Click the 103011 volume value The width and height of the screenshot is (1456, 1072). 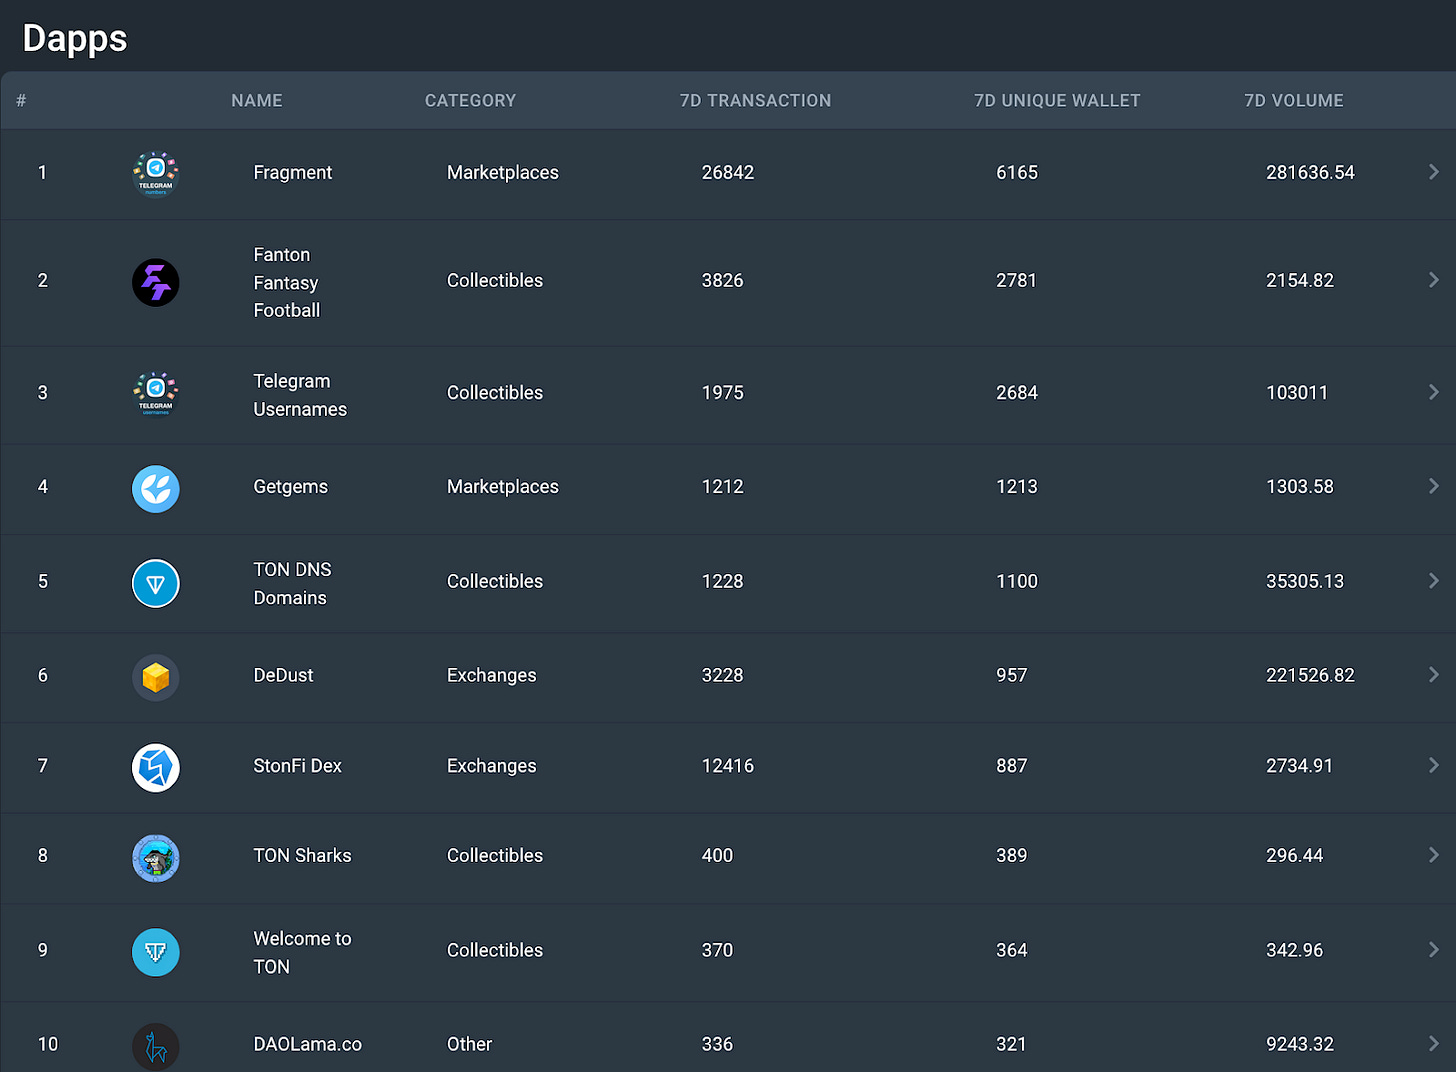click(x=1297, y=392)
